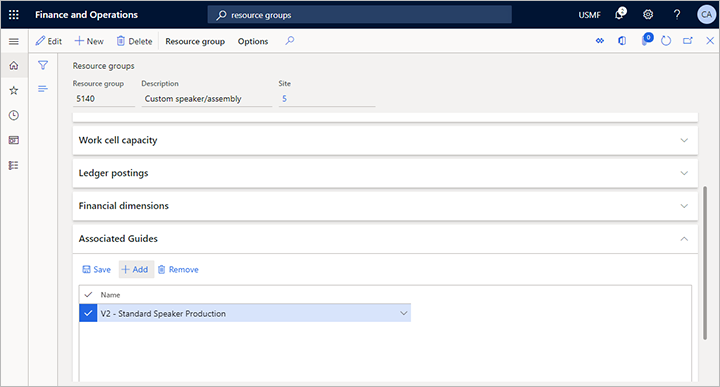Select V2 - Standard Speaker Production text
The width and height of the screenshot is (720, 387).
[x=163, y=314]
